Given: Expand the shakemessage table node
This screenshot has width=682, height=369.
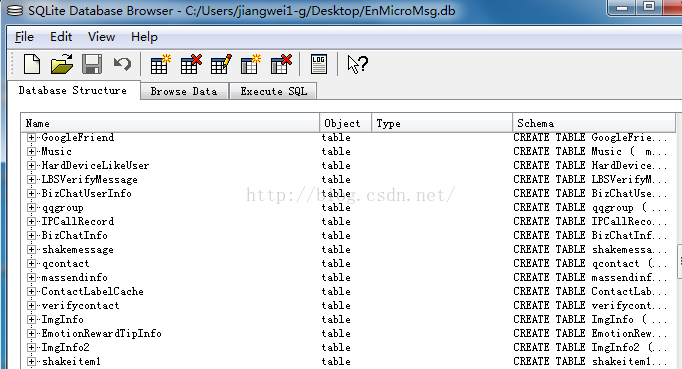Looking at the screenshot, I should coord(31,249).
